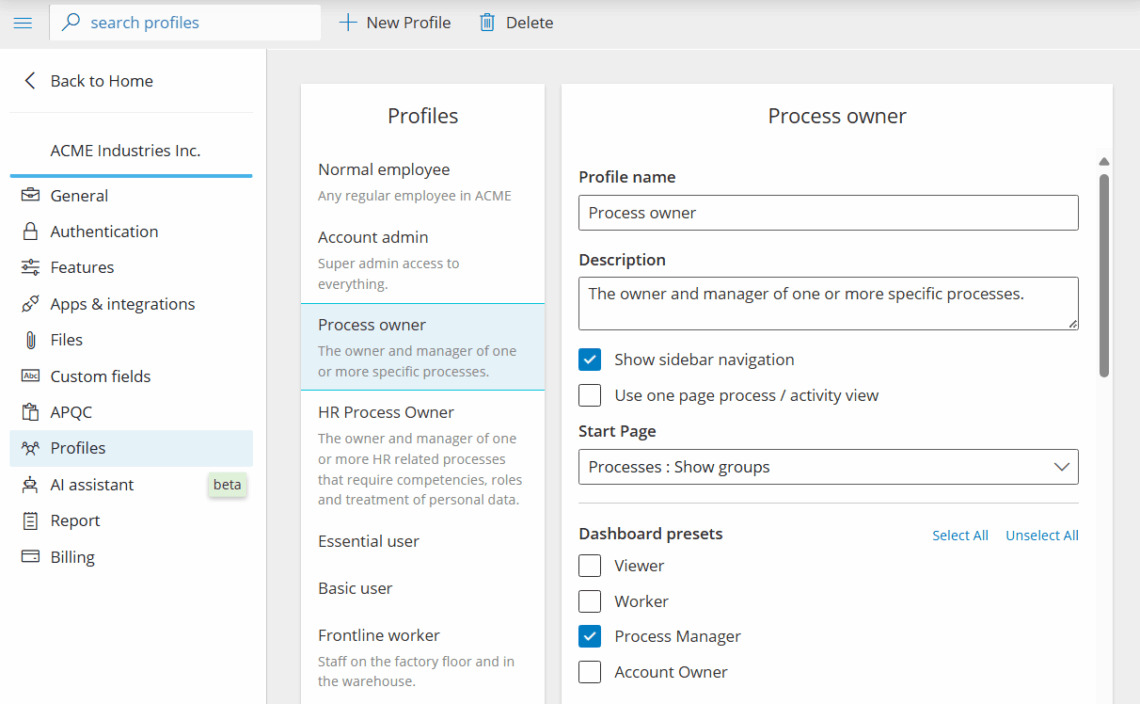The width and height of the screenshot is (1140, 704).
Task: Open the hamburger menu icon
Action: coord(23,22)
